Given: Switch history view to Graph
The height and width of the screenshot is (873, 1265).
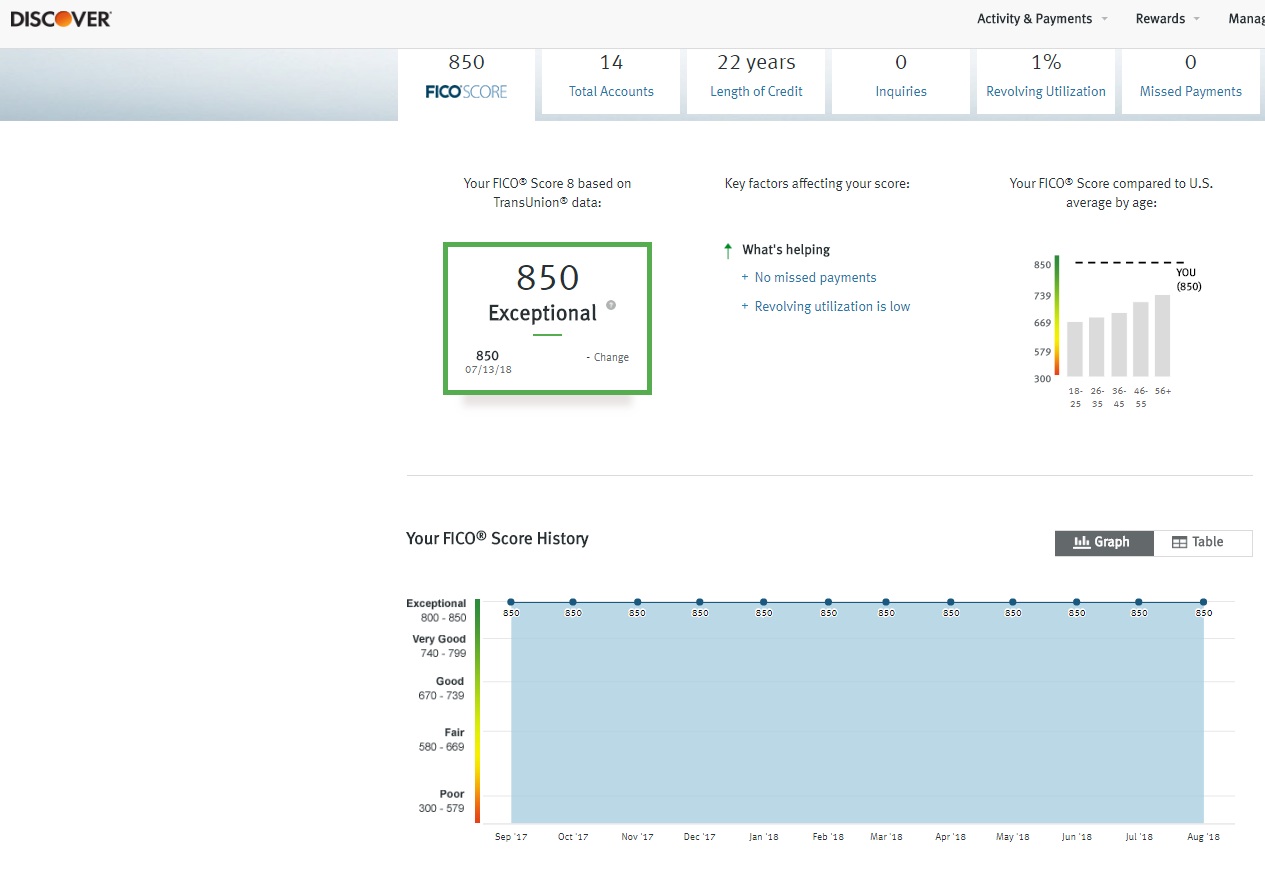Looking at the screenshot, I should point(1103,542).
